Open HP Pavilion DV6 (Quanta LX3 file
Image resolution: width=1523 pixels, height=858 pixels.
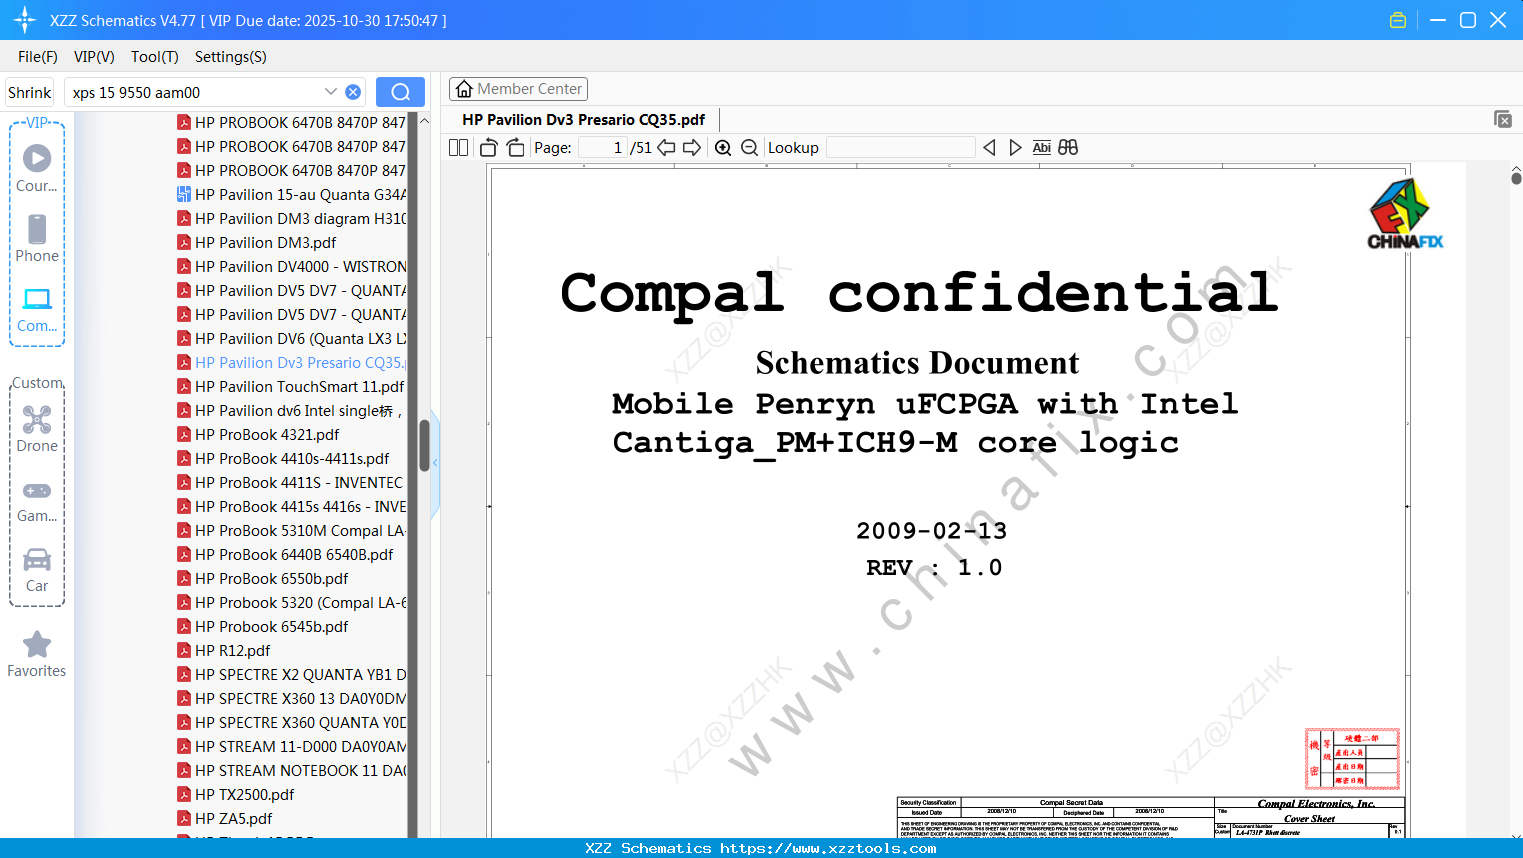[292, 339]
